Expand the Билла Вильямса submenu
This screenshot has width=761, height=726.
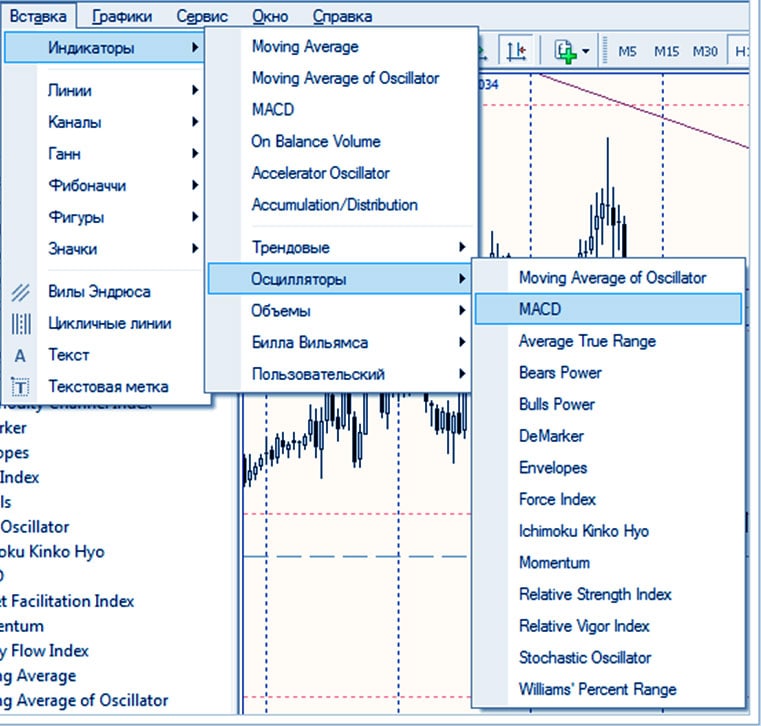click(x=340, y=343)
